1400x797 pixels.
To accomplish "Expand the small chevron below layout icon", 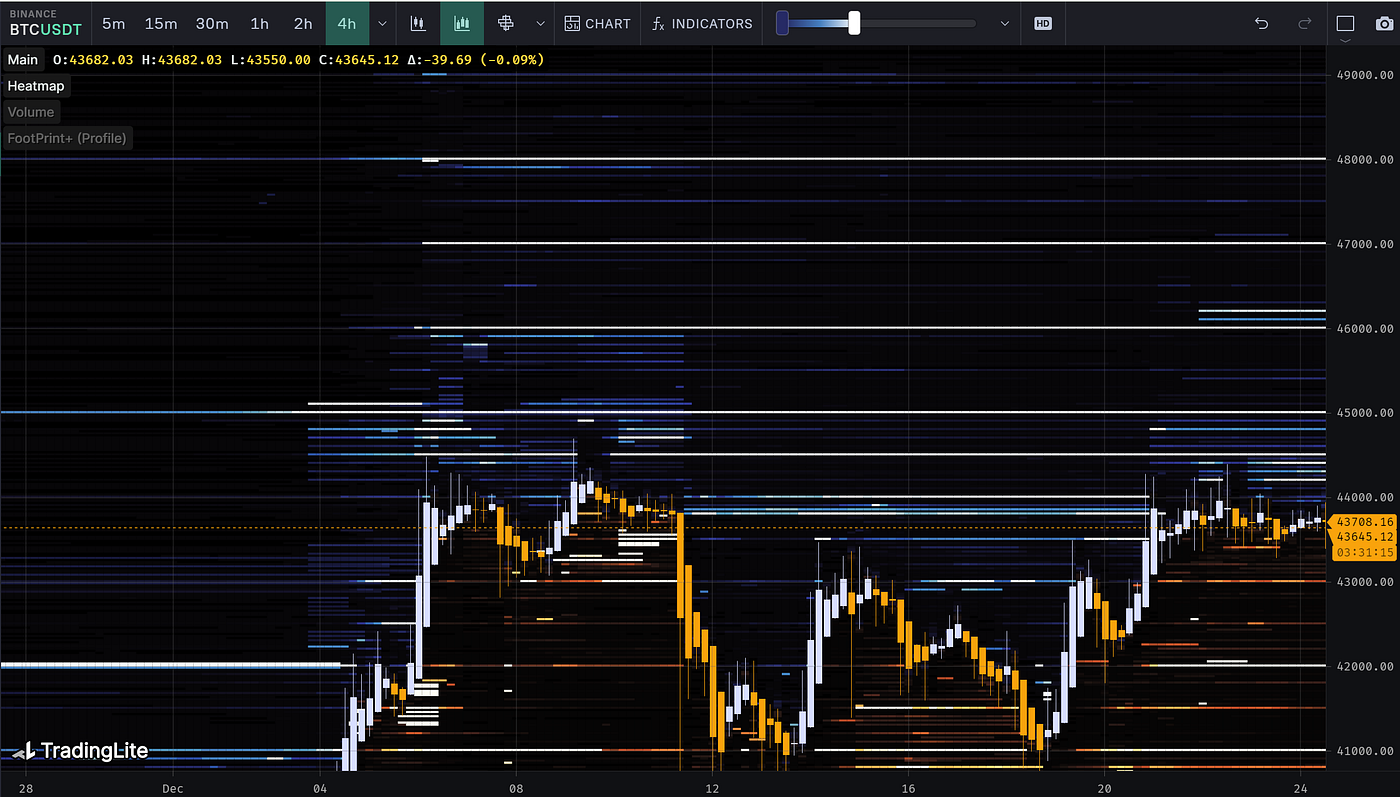I will [x=1344, y=43].
